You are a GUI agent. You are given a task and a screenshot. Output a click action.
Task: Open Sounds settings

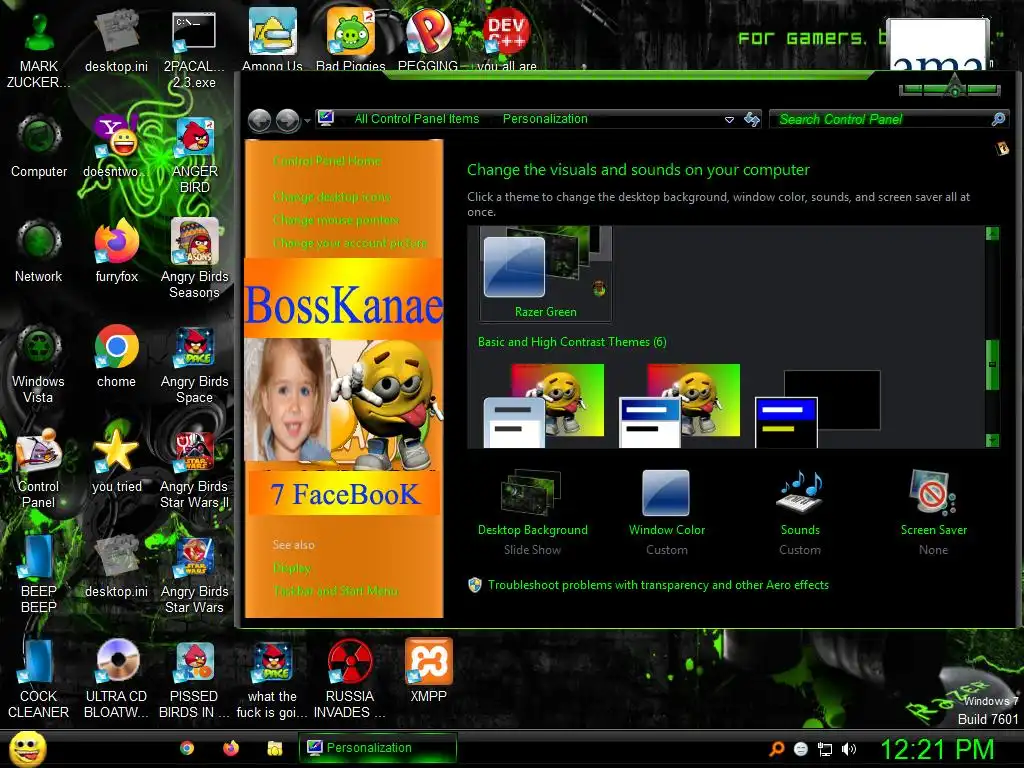(800, 513)
